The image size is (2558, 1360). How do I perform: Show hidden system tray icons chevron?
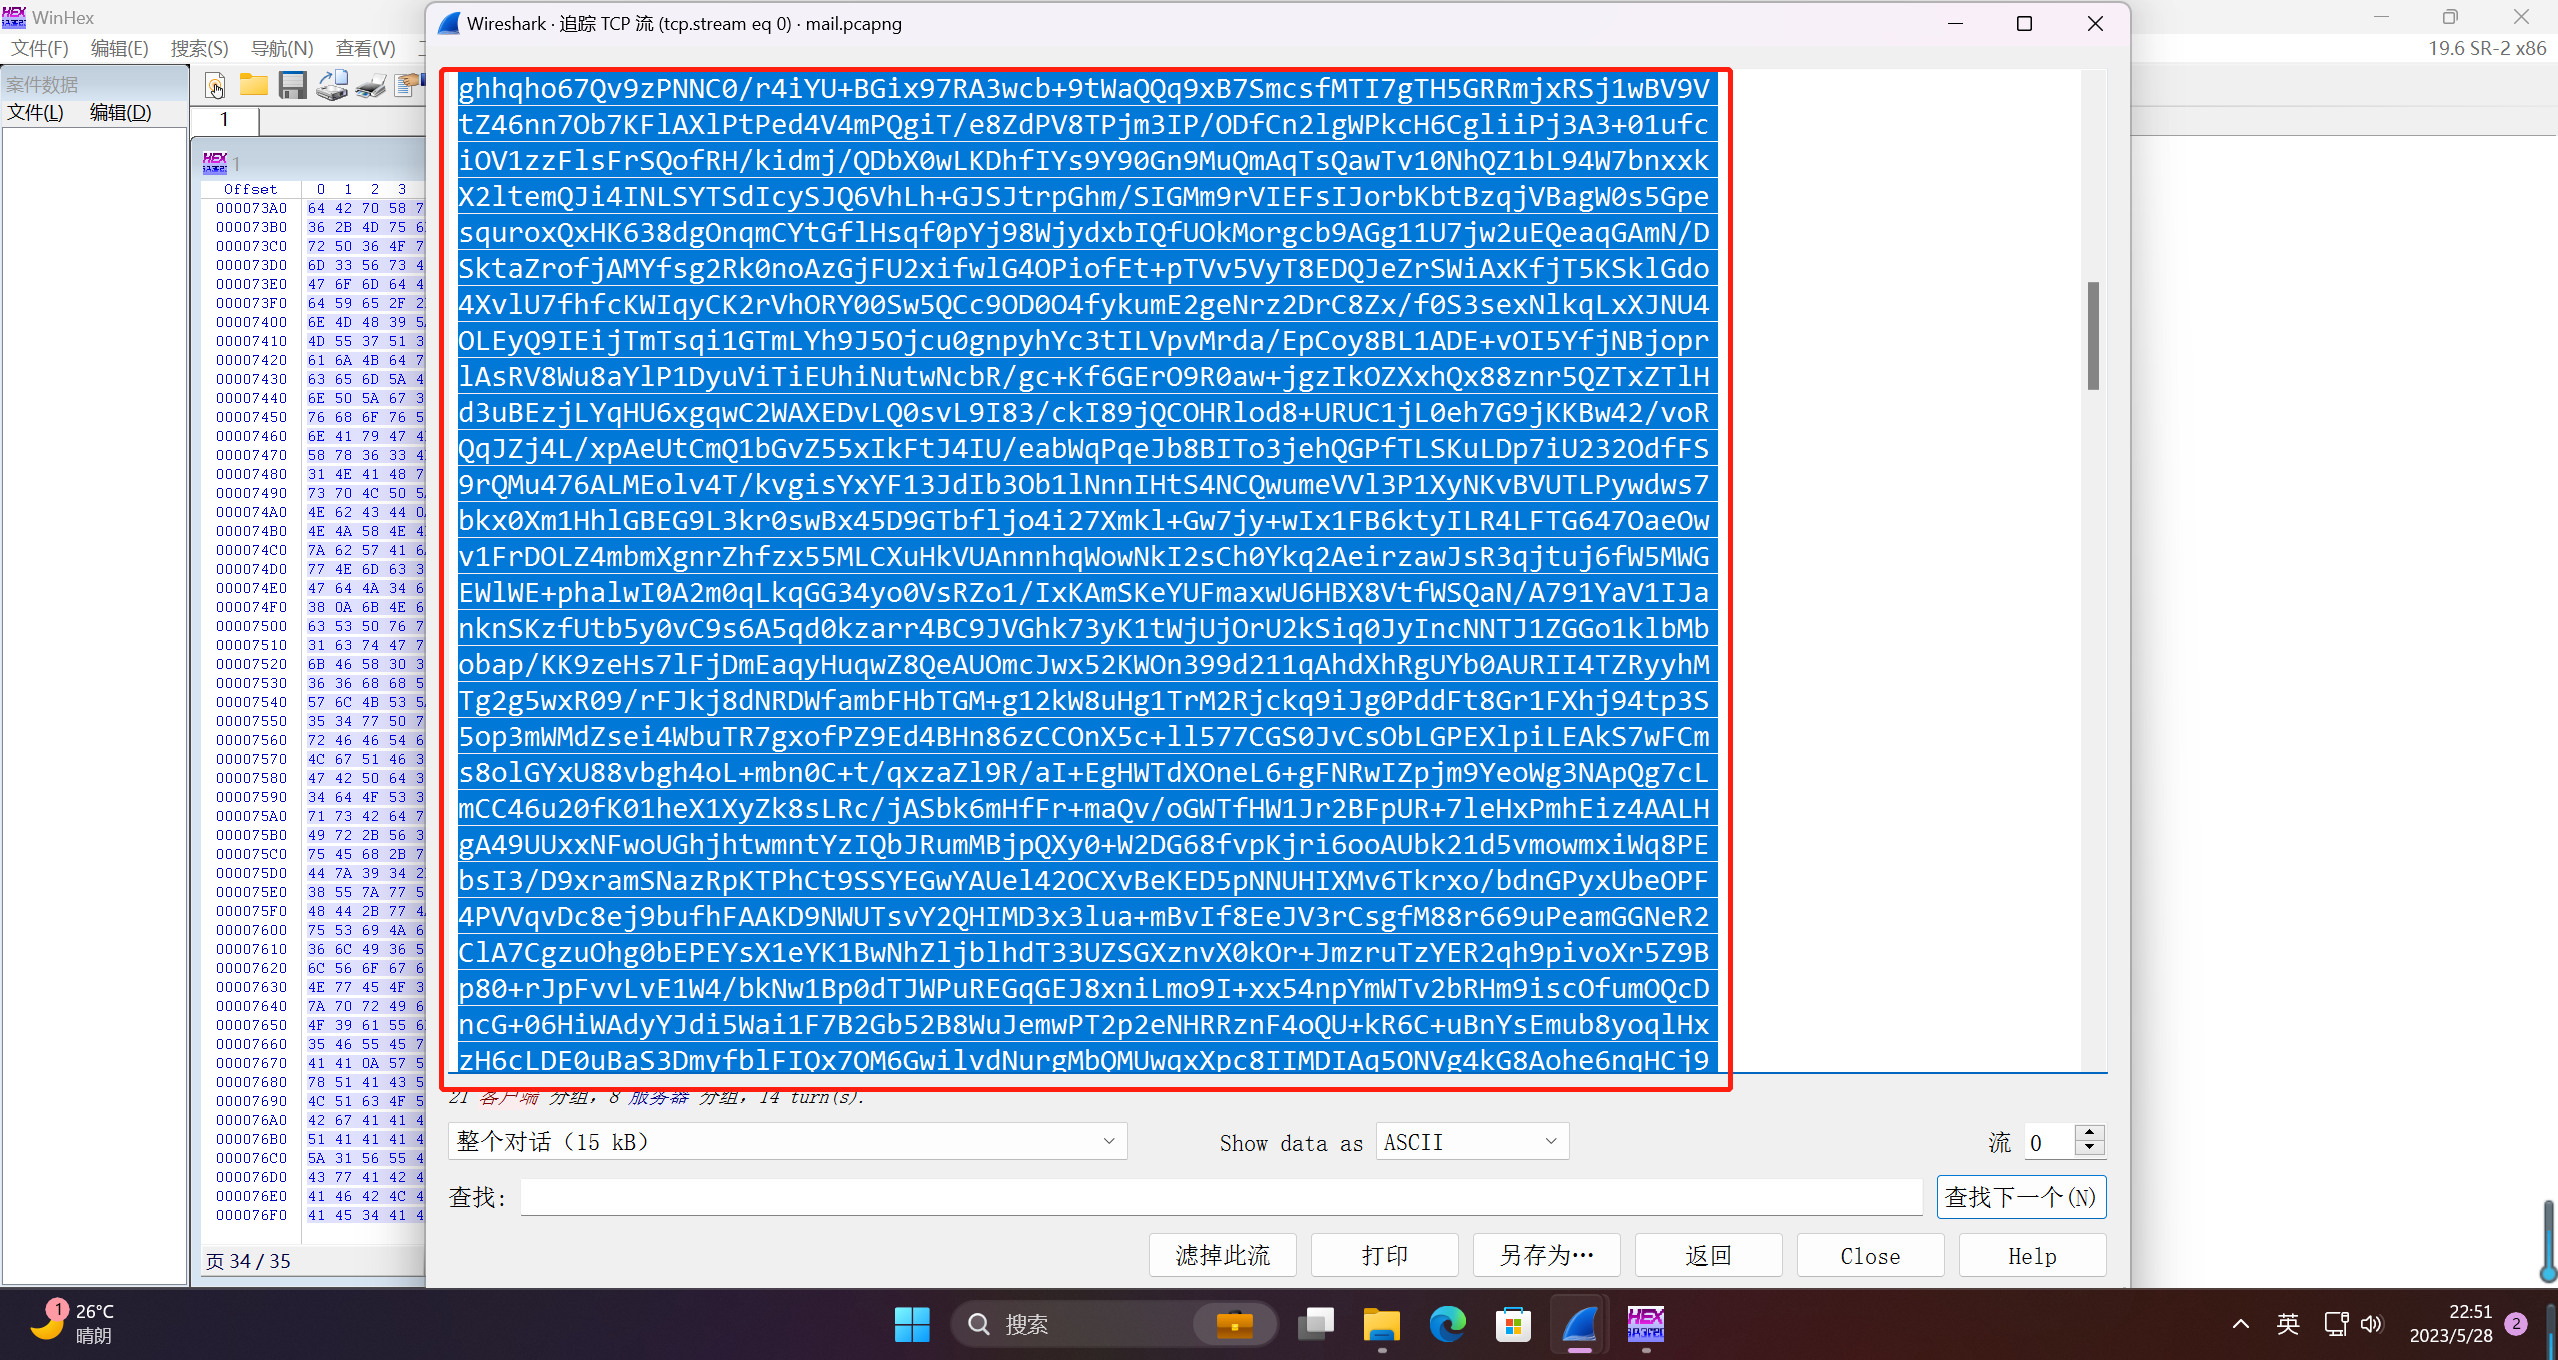(x=2240, y=1324)
